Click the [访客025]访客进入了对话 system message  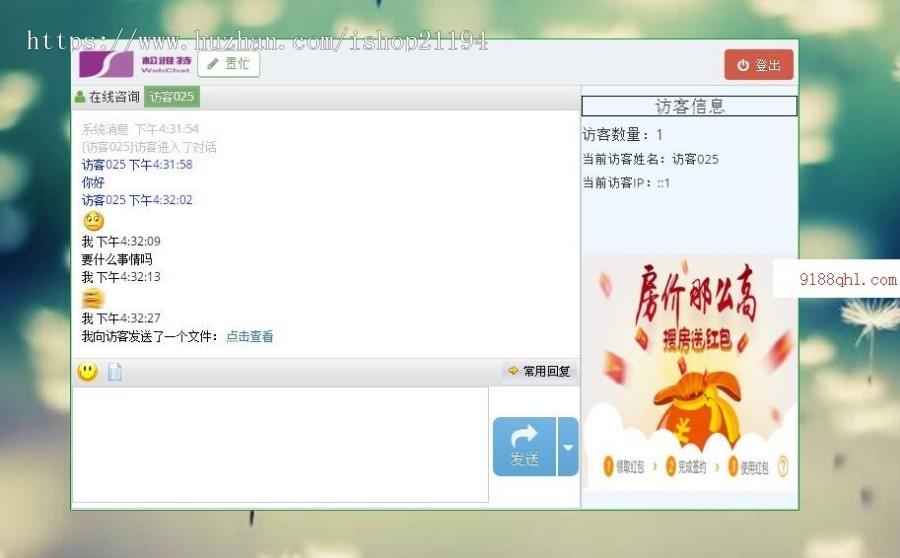click(x=149, y=148)
